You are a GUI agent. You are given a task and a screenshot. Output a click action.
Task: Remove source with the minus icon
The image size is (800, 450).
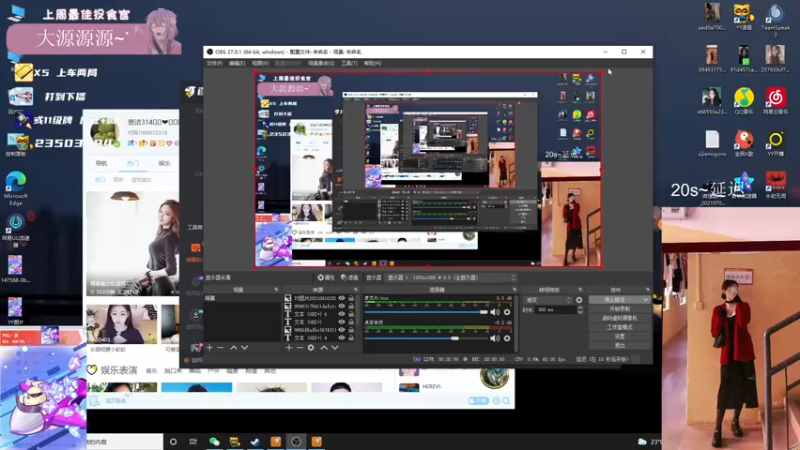tap(299, 347)
